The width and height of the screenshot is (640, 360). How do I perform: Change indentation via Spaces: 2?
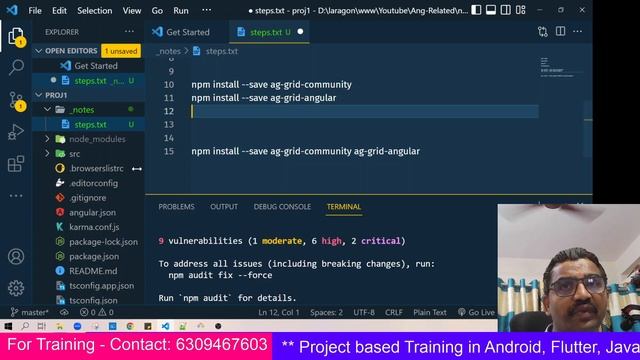pos(326,313)
